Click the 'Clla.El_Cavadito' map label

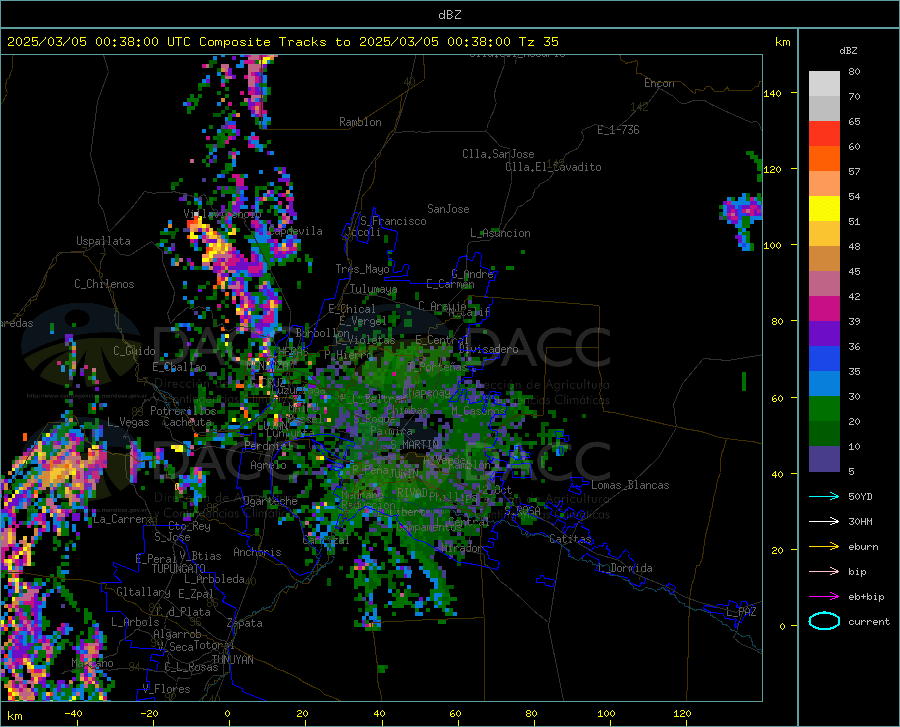pos(553,167)
